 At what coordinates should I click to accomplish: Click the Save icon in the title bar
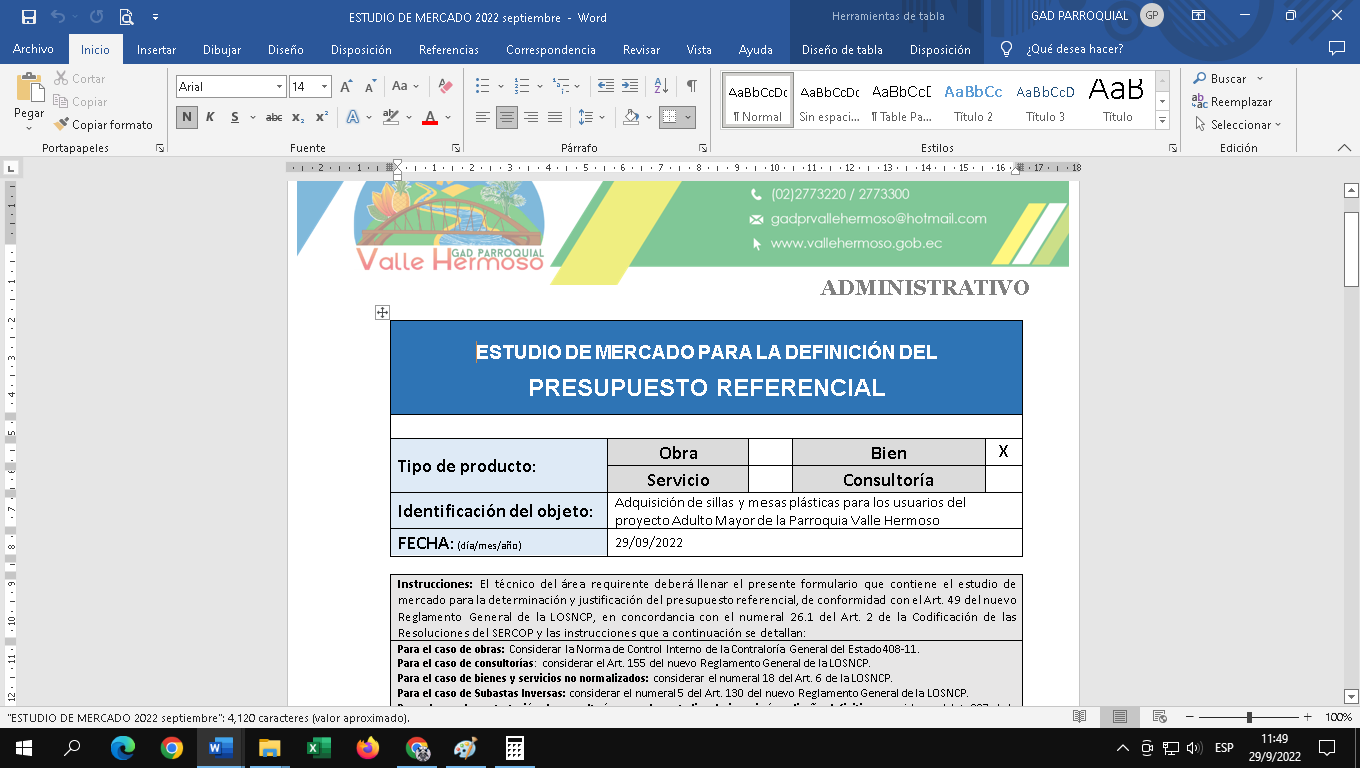tap(28, 17)
